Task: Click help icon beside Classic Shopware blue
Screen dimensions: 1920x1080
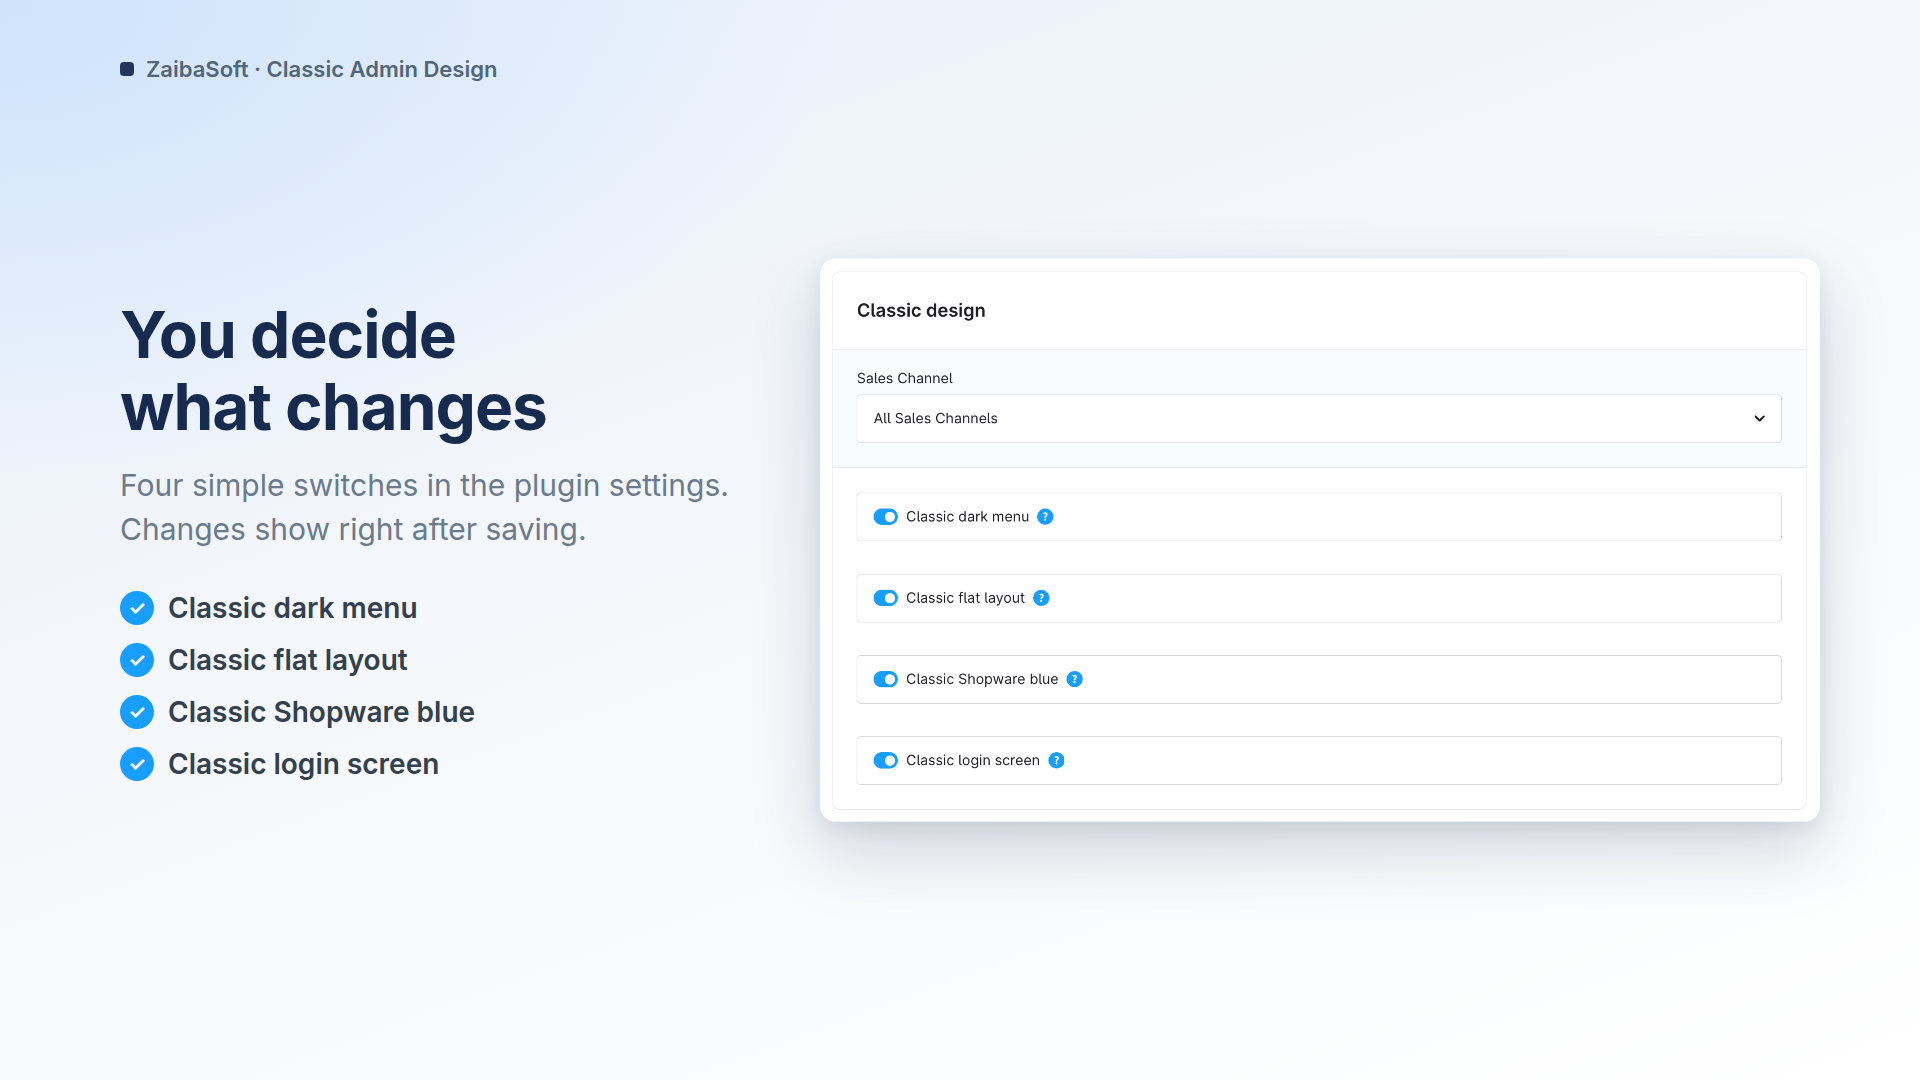Action: [1074, 679]
